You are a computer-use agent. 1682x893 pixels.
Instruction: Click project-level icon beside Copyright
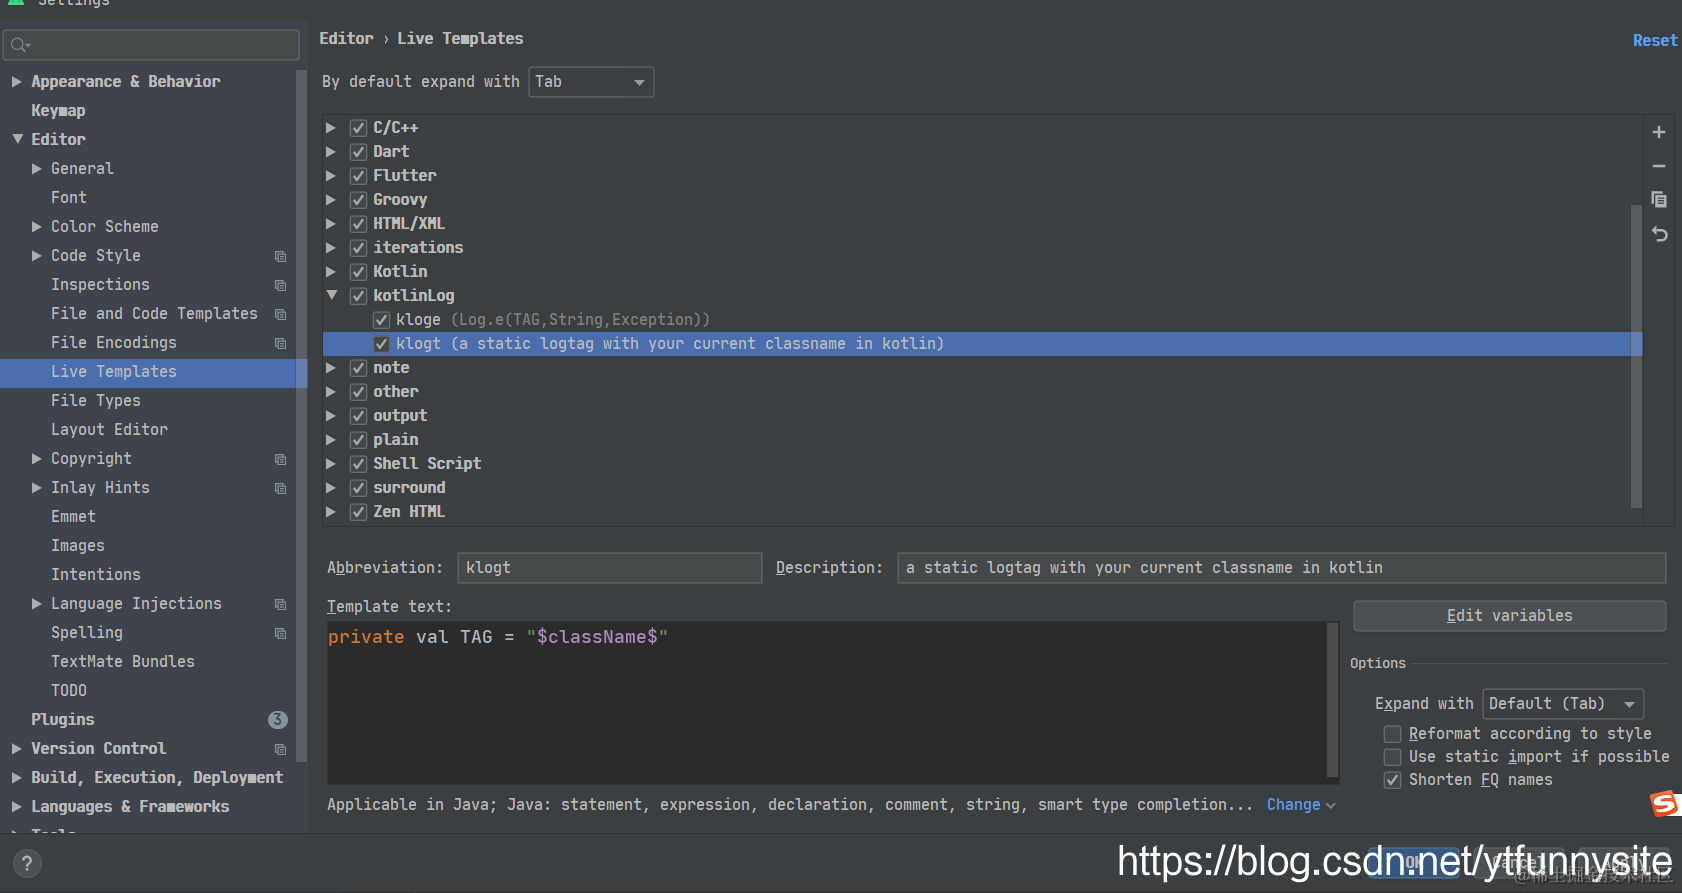(280, 459)
